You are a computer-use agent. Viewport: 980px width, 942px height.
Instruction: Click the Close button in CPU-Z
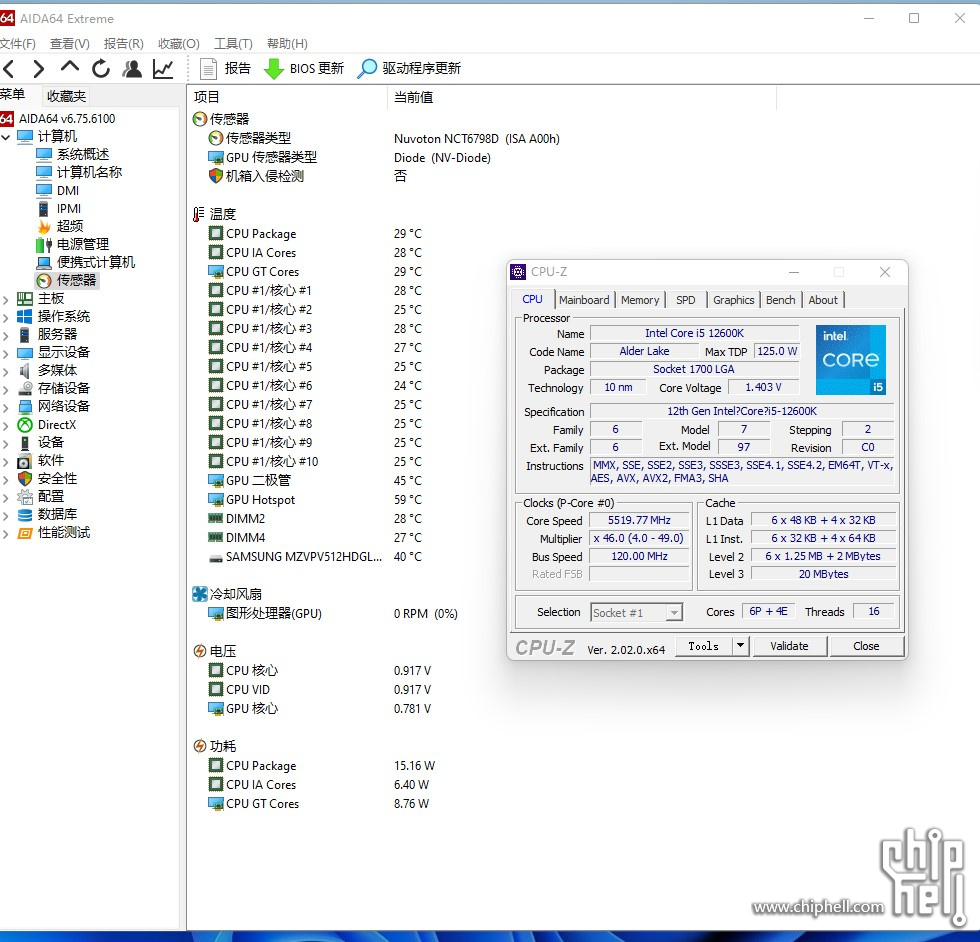[866, 646]
